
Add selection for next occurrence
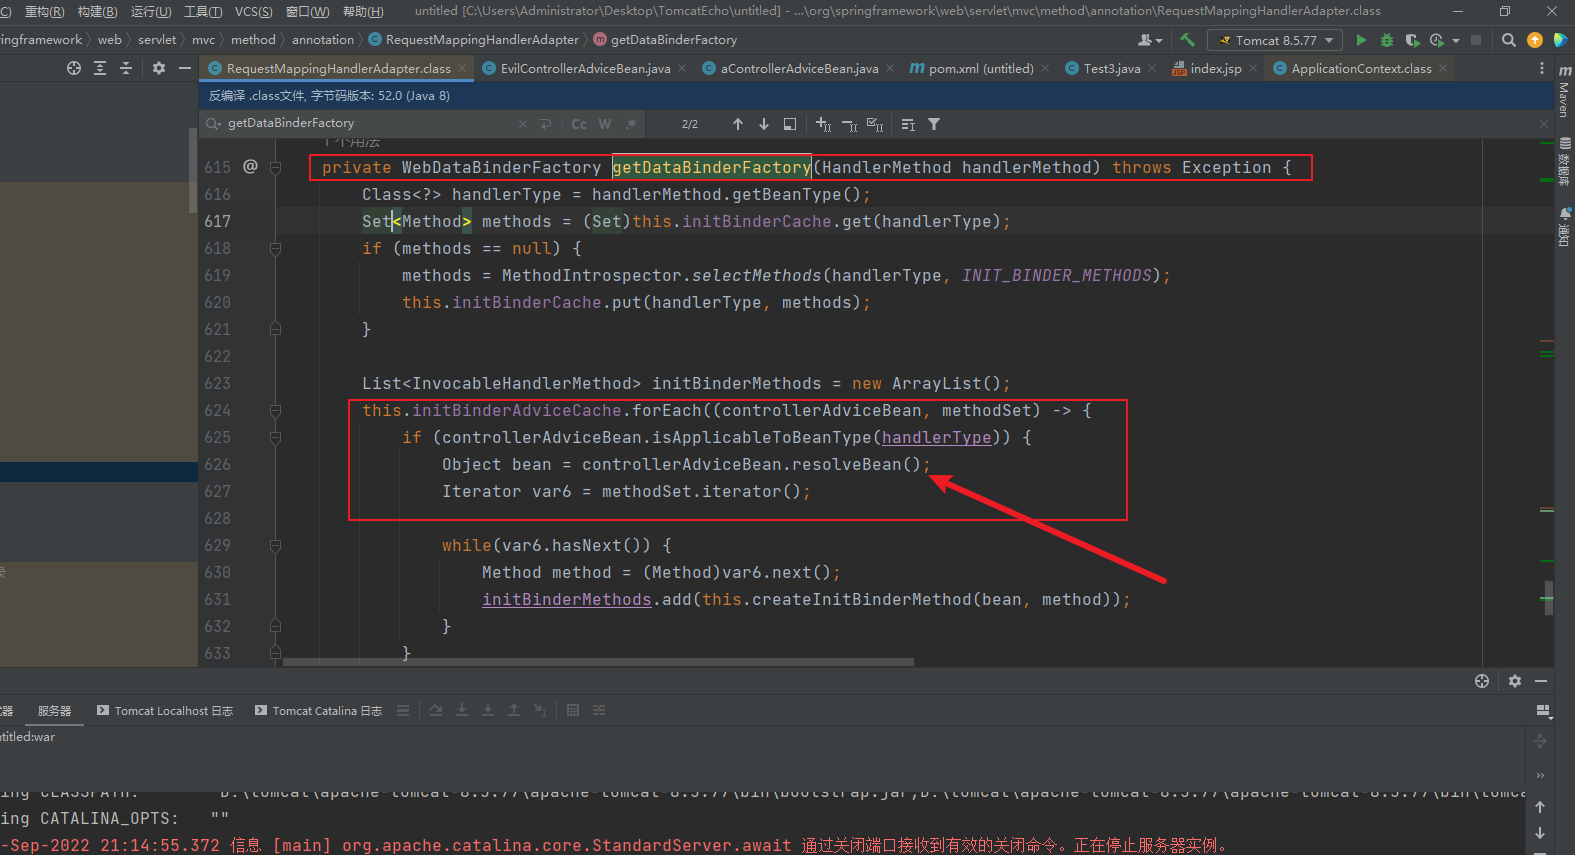[823, 124]
